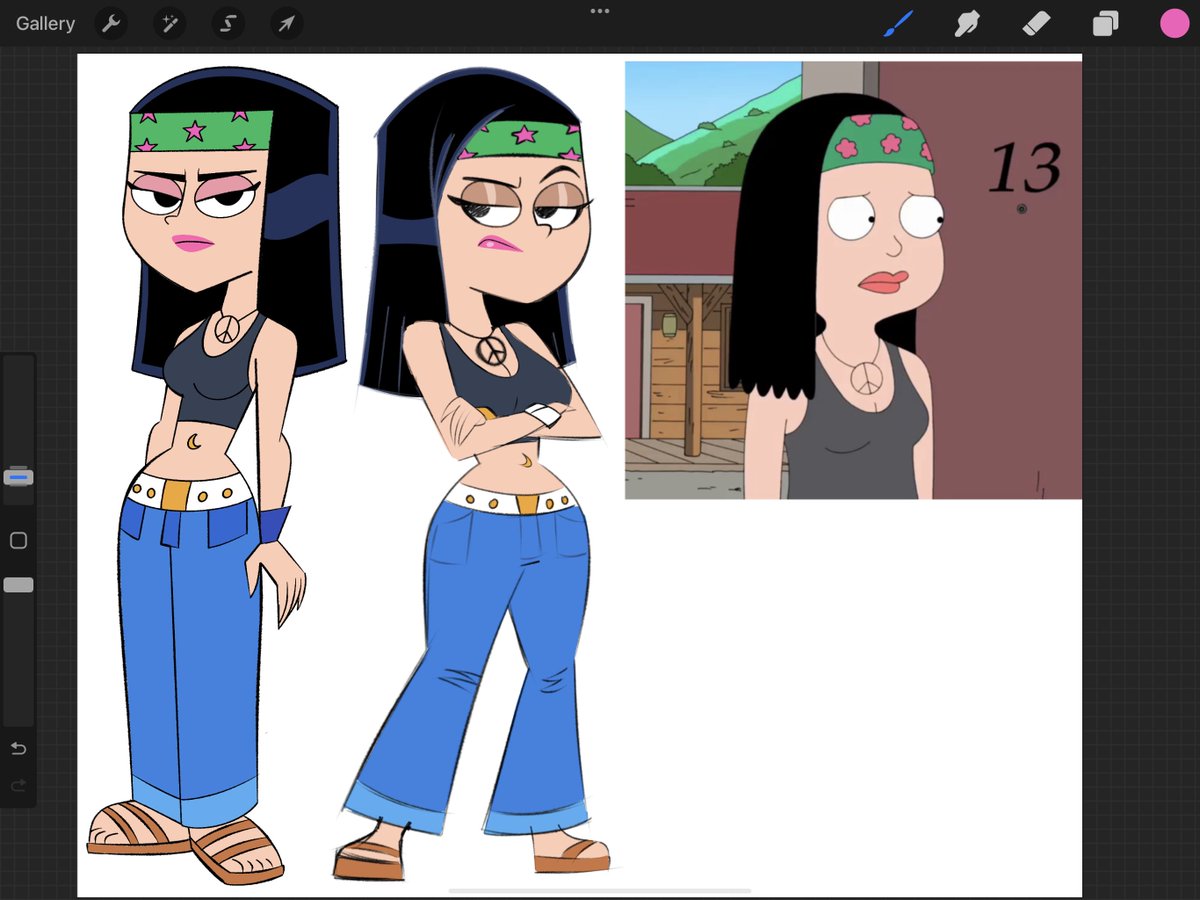Open the pink active color picker
Screen dimensions: 1200x900
[1174, 24]
